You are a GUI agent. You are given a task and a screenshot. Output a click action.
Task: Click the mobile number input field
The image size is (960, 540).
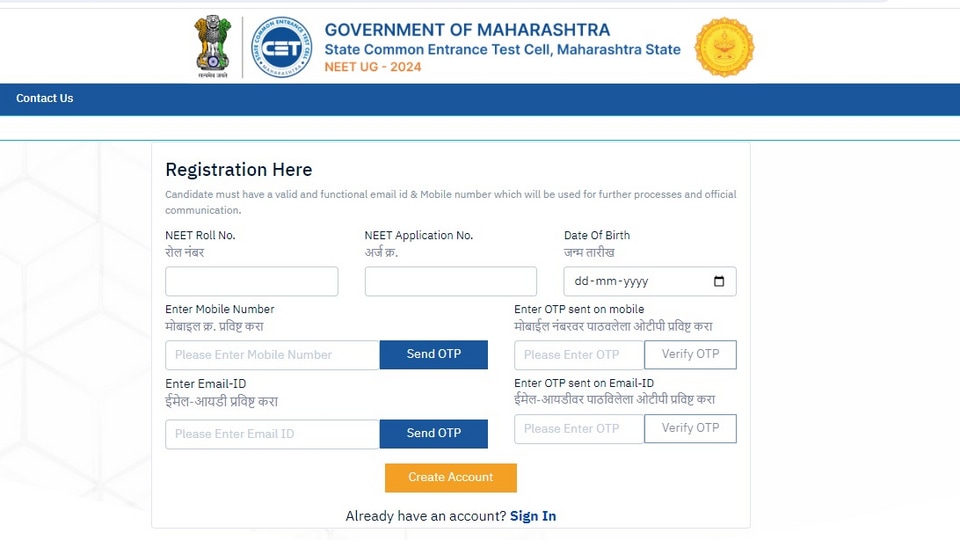coord(272,354)
